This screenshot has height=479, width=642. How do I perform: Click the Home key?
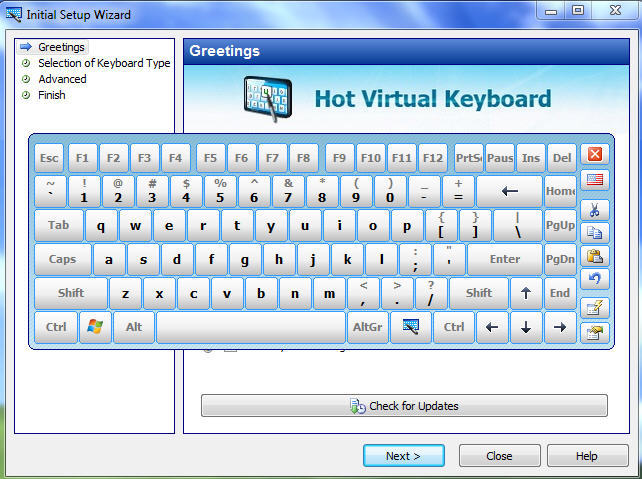(560, 191)
